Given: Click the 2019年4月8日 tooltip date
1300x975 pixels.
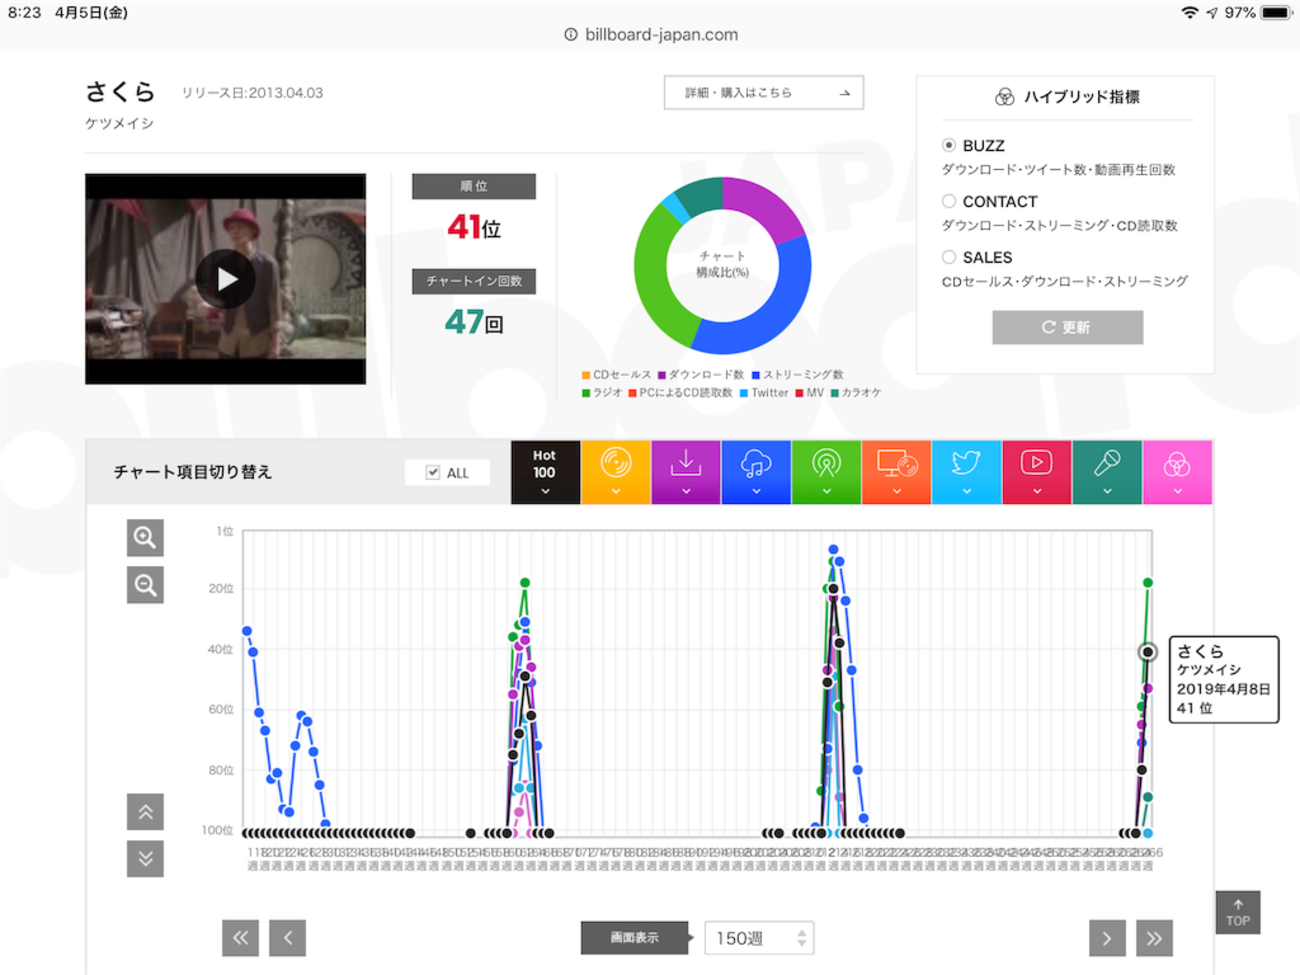Looking at the screenshot, I should (x=1223, y=689).
